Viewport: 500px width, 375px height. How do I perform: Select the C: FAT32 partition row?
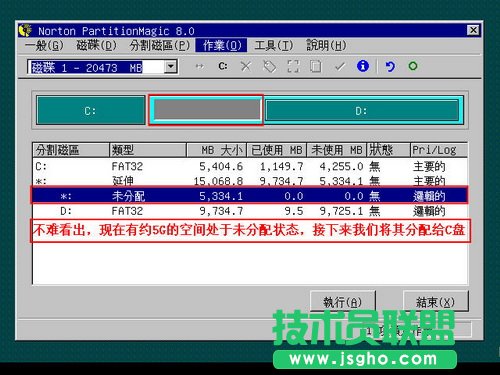(250, 166)
